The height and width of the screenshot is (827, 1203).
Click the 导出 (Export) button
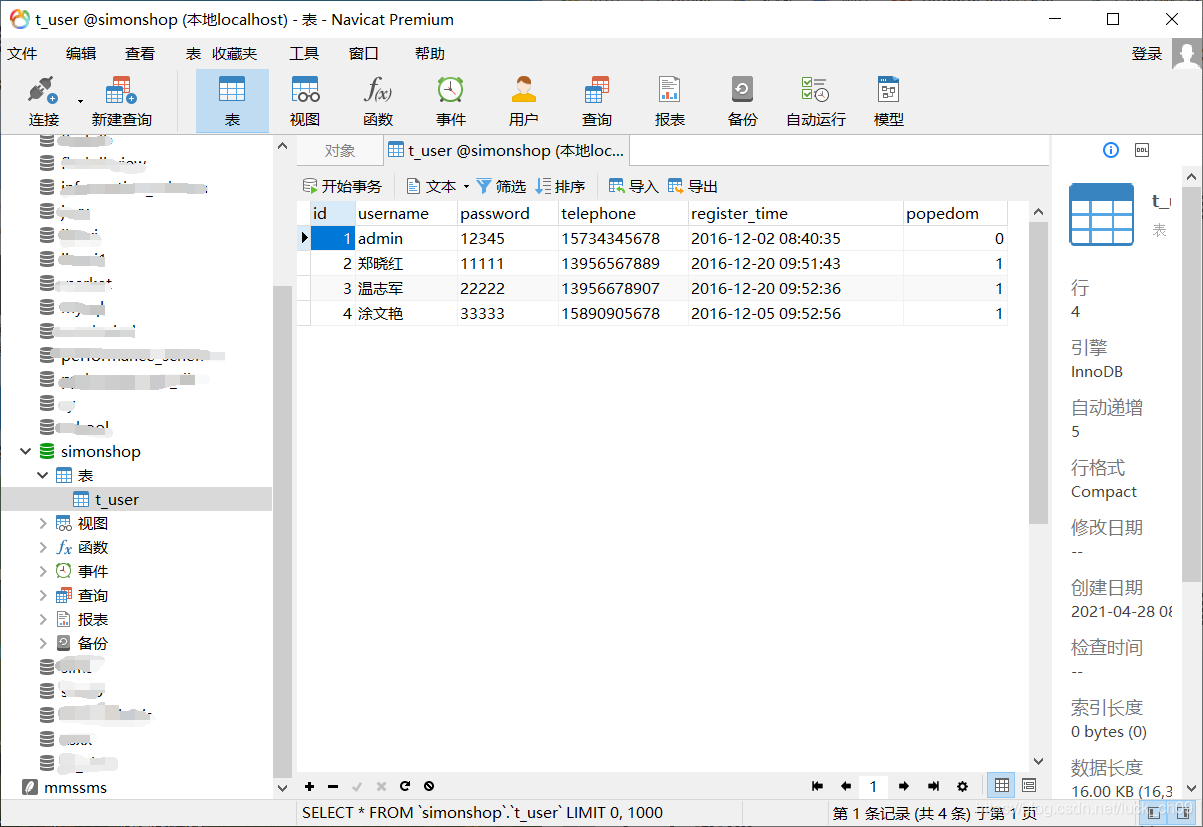tap(693, 186)
